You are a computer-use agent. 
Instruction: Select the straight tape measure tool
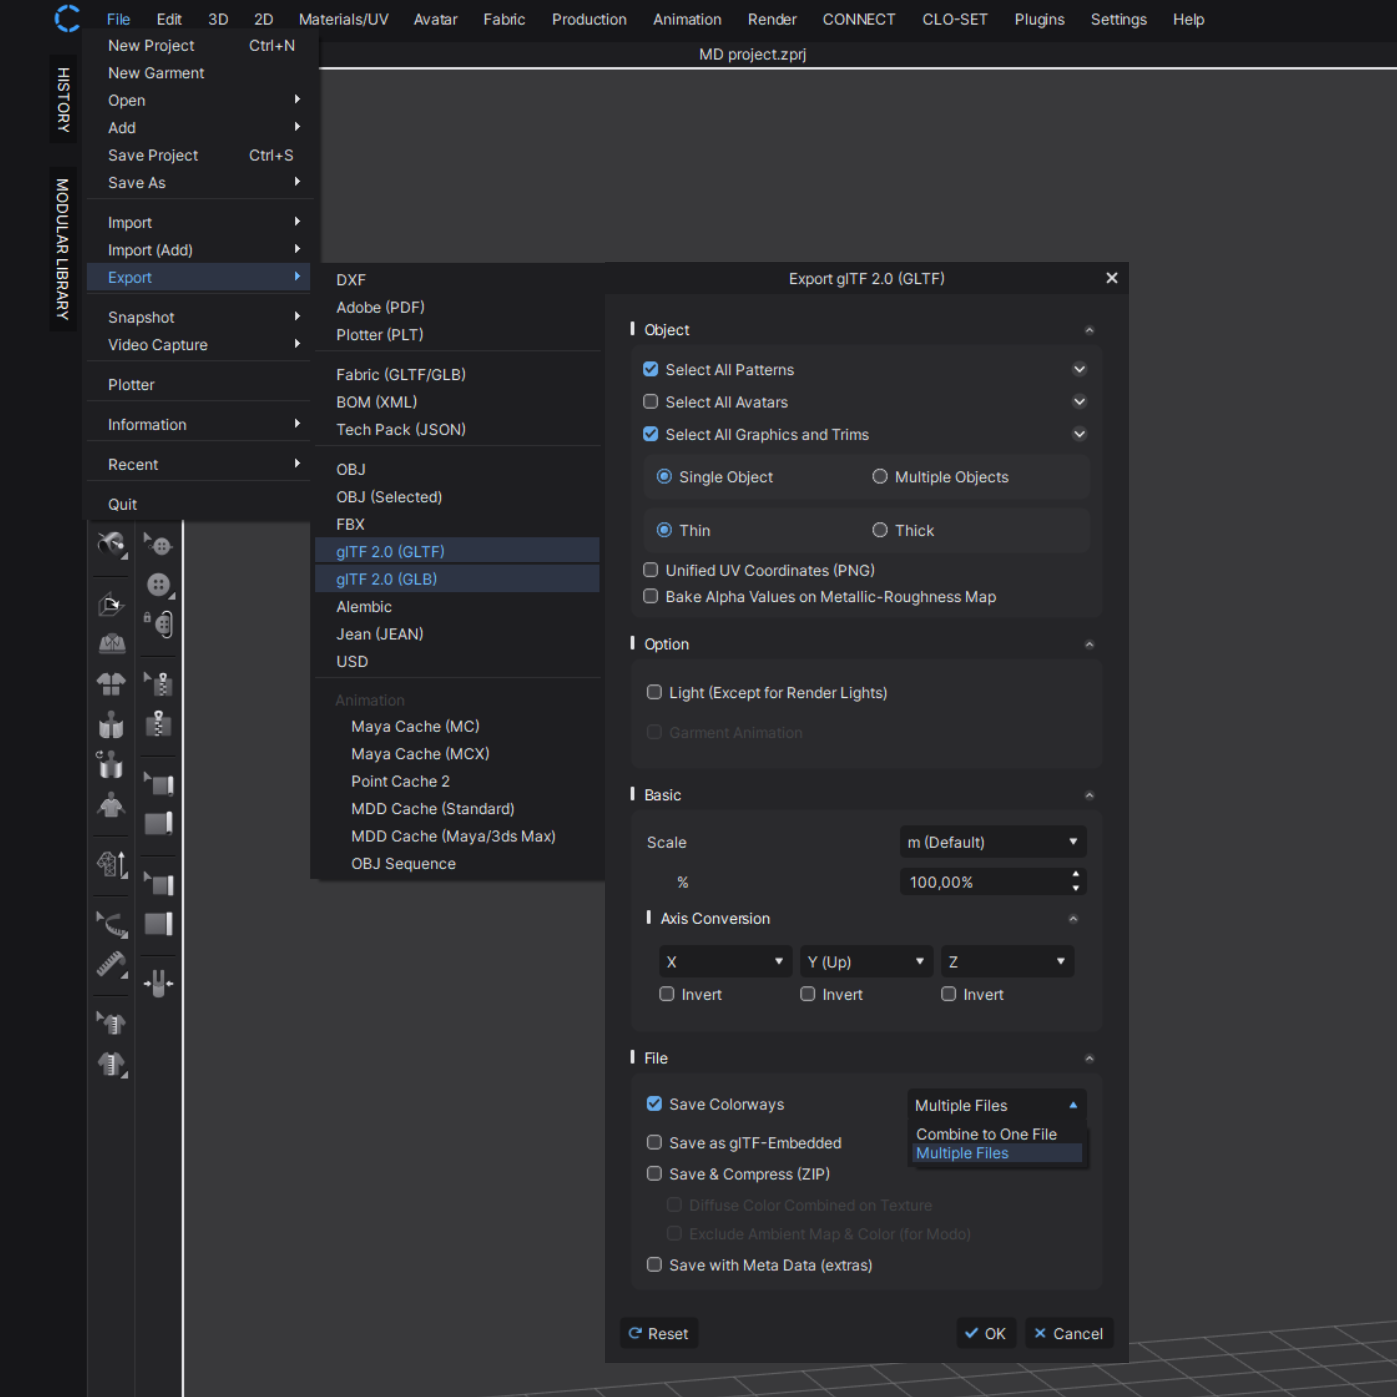pyautogui.click(x=111, y=965)
